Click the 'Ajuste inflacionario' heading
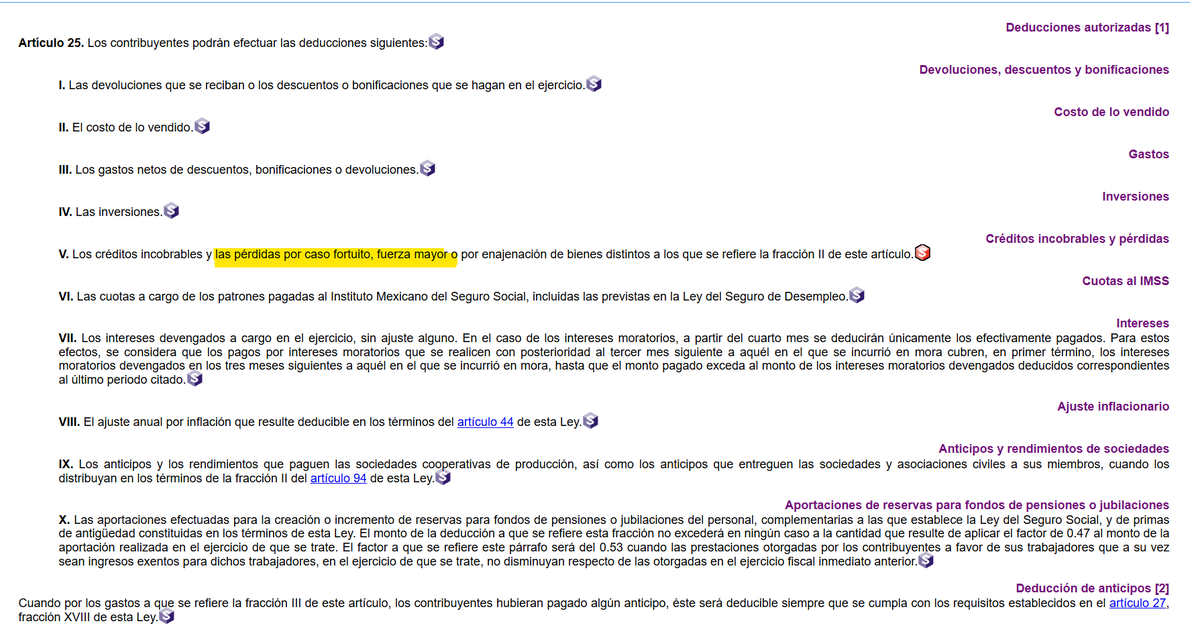 pos(1113,407)
